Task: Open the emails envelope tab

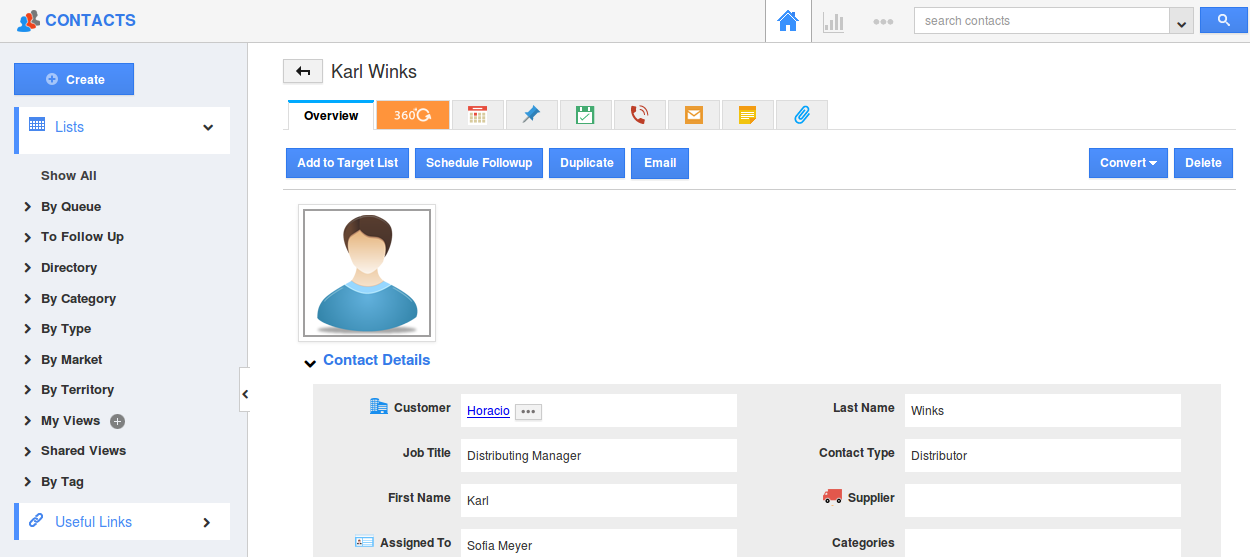Action: (693, 115)
